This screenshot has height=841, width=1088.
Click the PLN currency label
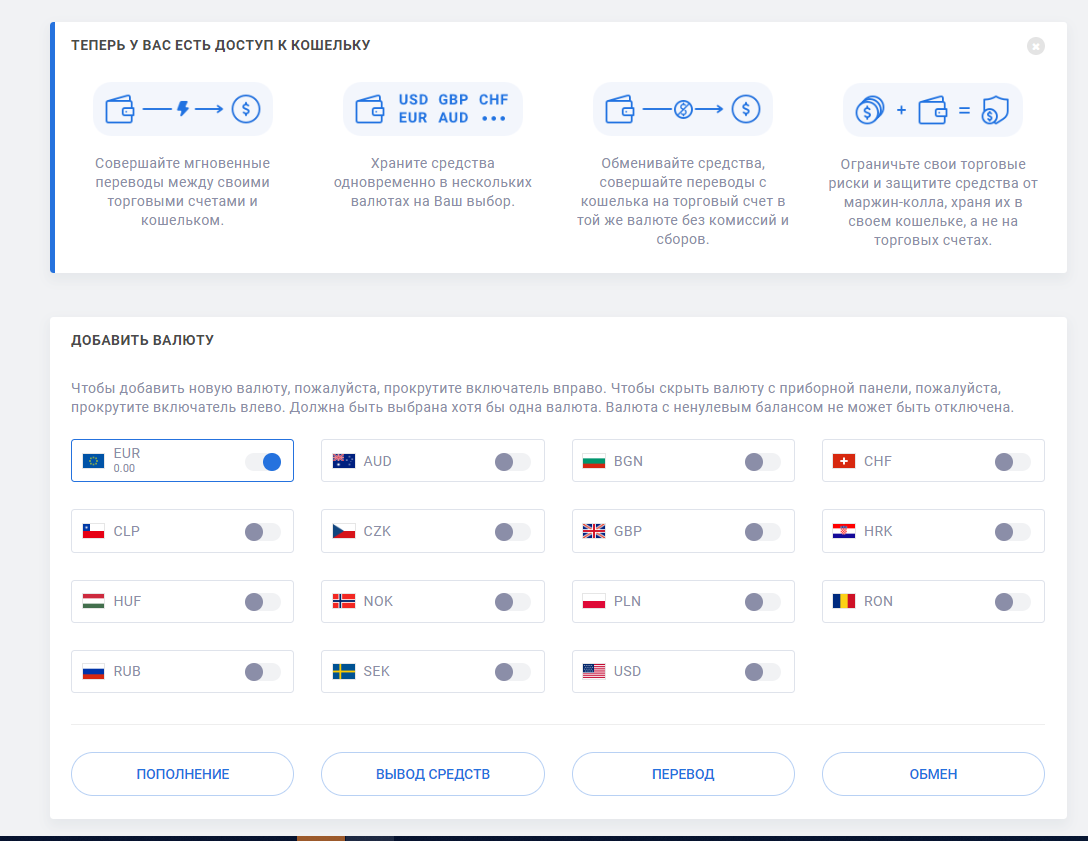coord(627,601)
